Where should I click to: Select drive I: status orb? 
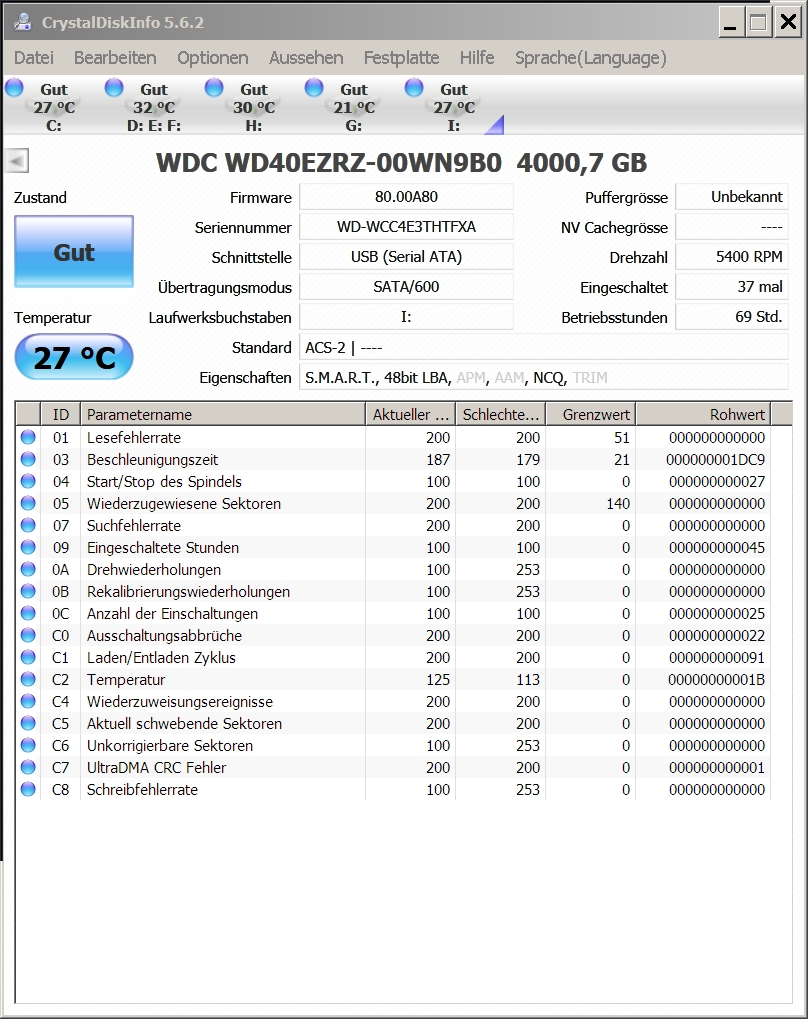point(414,87)
